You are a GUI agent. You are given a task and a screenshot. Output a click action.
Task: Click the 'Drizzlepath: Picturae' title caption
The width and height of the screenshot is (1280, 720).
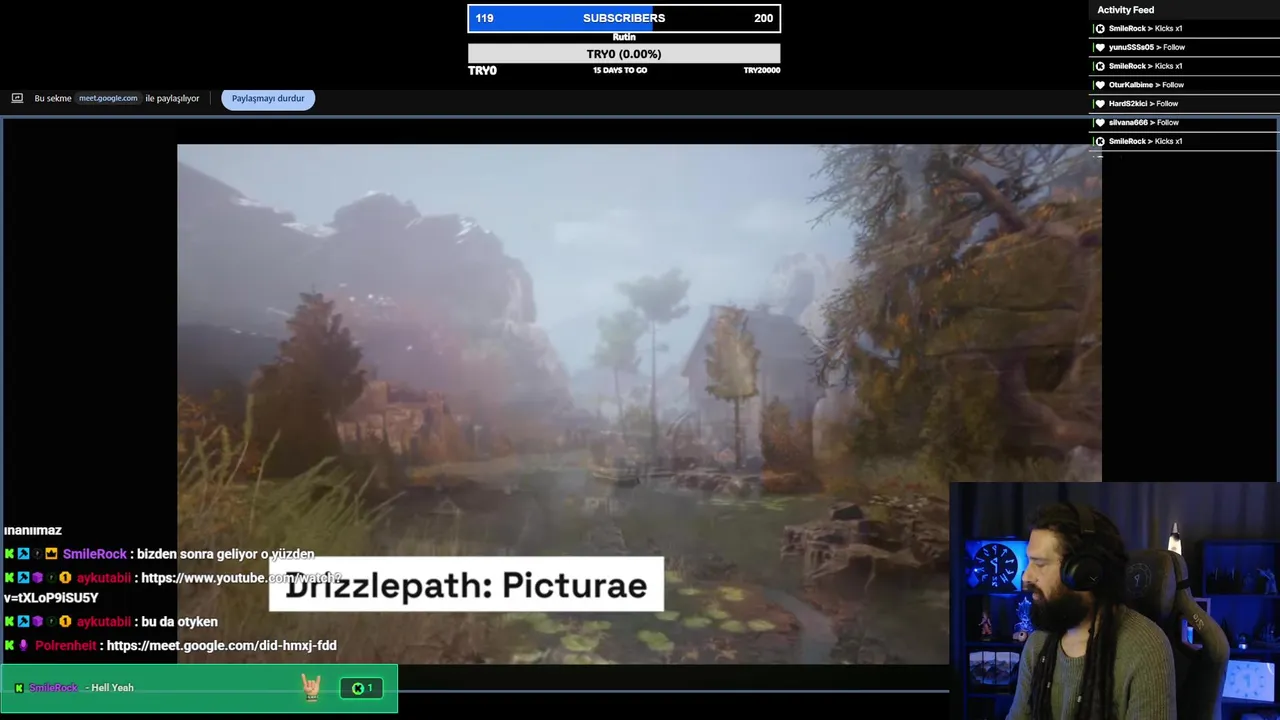(x=466, y=586)
